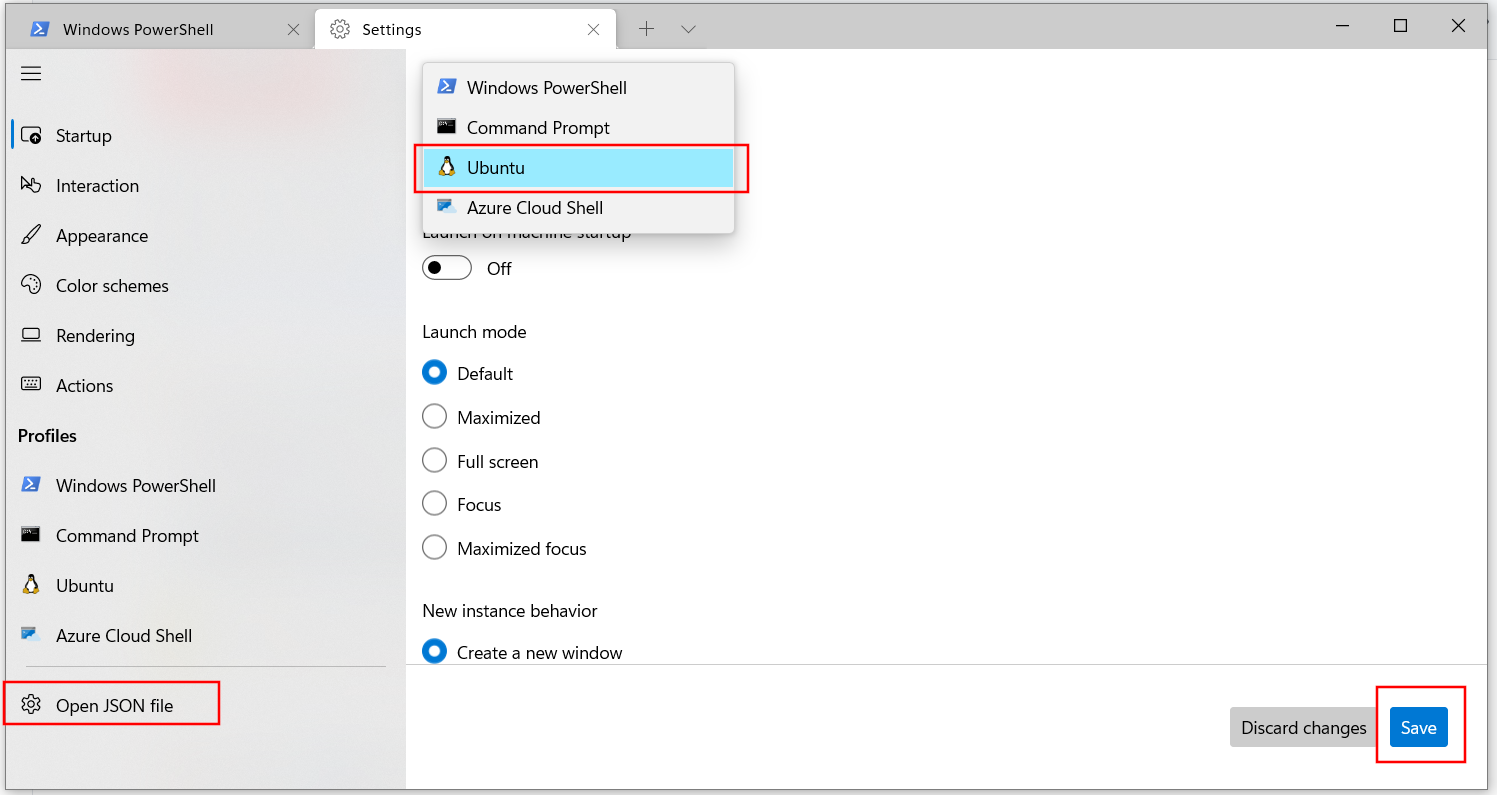Minimize the Windows Terminal window
Screen dimensions: 1497x795
tap(1342, 26)
